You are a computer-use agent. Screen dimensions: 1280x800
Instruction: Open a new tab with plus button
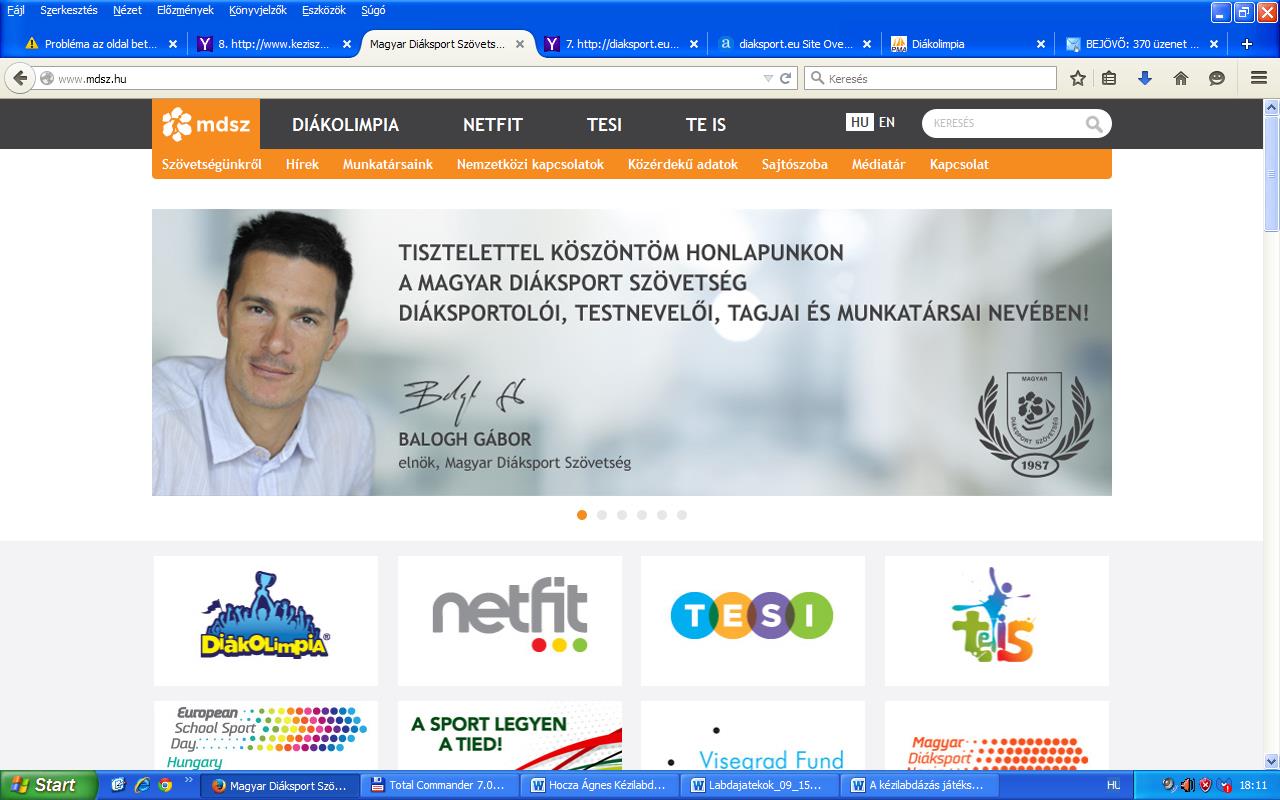click(1247, 44)
